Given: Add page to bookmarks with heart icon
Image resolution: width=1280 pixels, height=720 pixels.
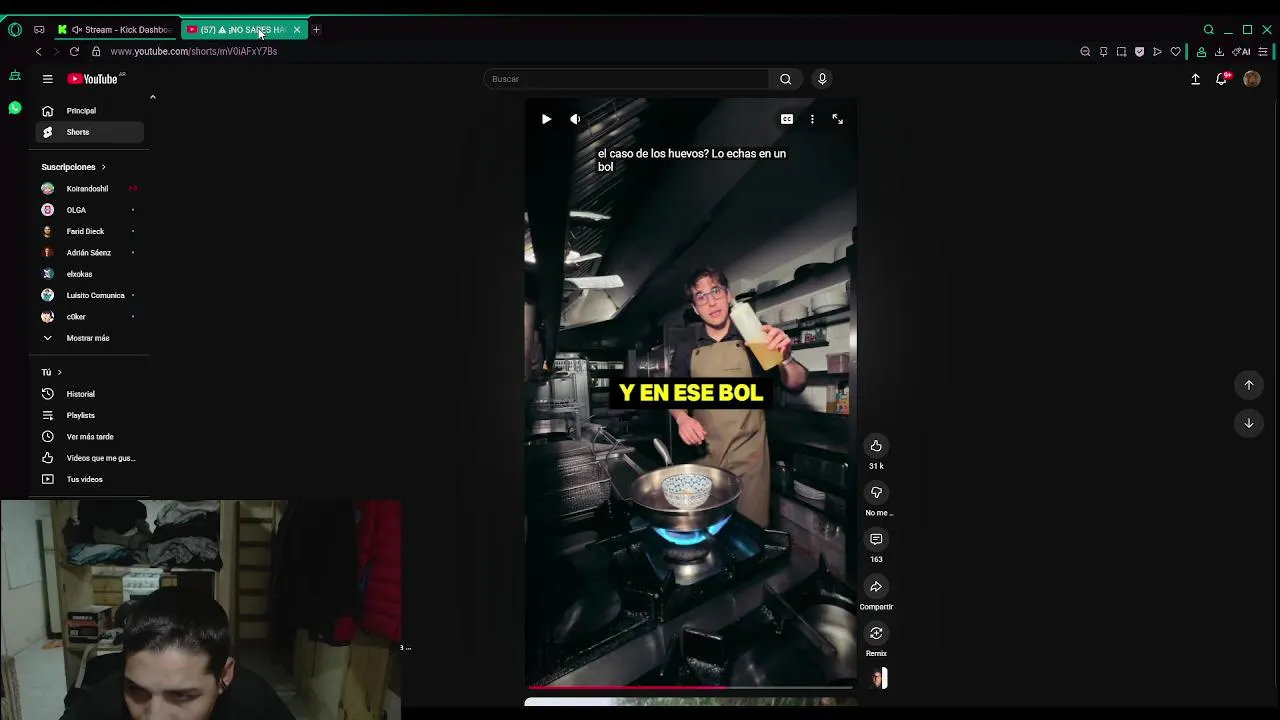Looking at the screenshot, I should click(1176, 52).
